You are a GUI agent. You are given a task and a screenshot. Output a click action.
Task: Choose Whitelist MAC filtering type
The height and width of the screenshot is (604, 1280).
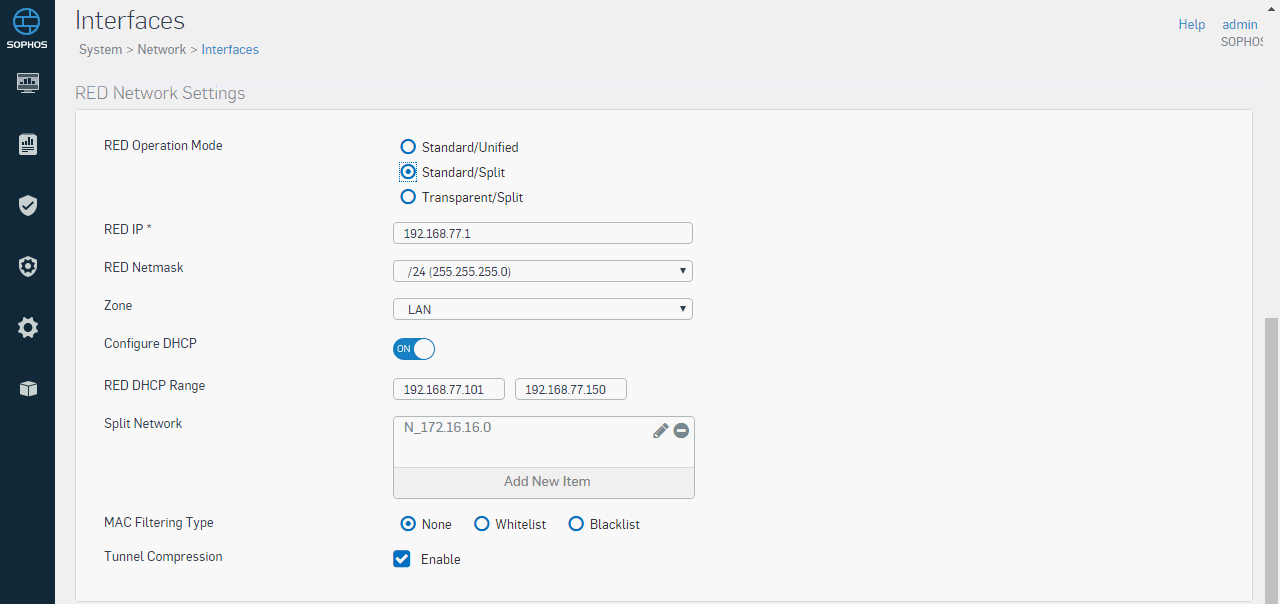482,524
